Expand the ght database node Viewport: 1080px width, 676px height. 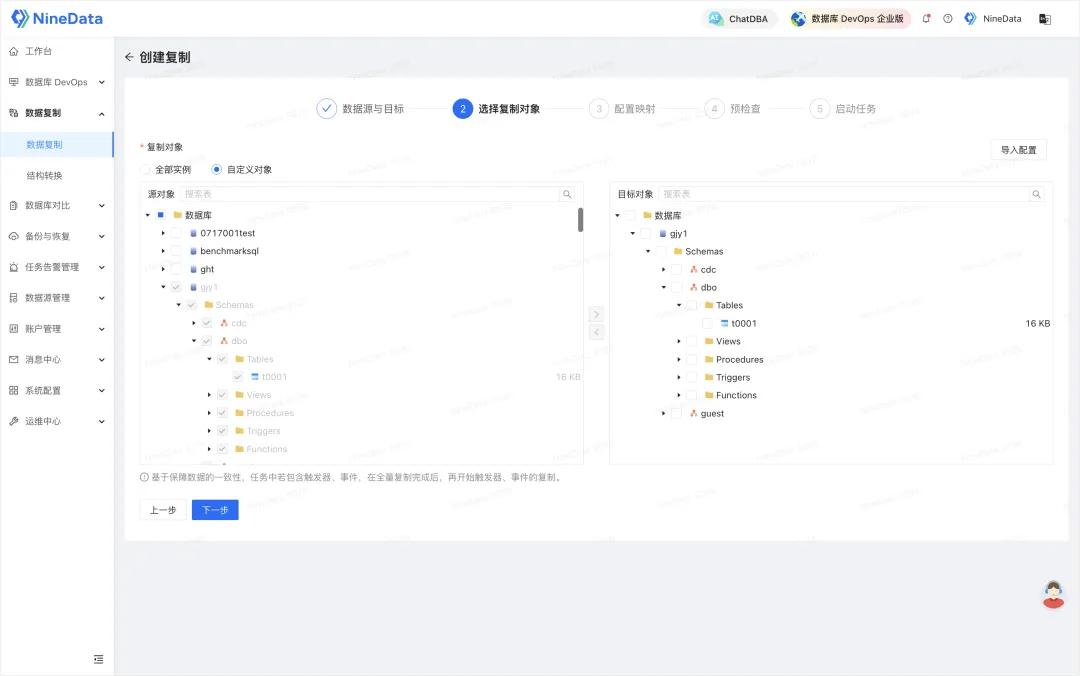[163, 269]
